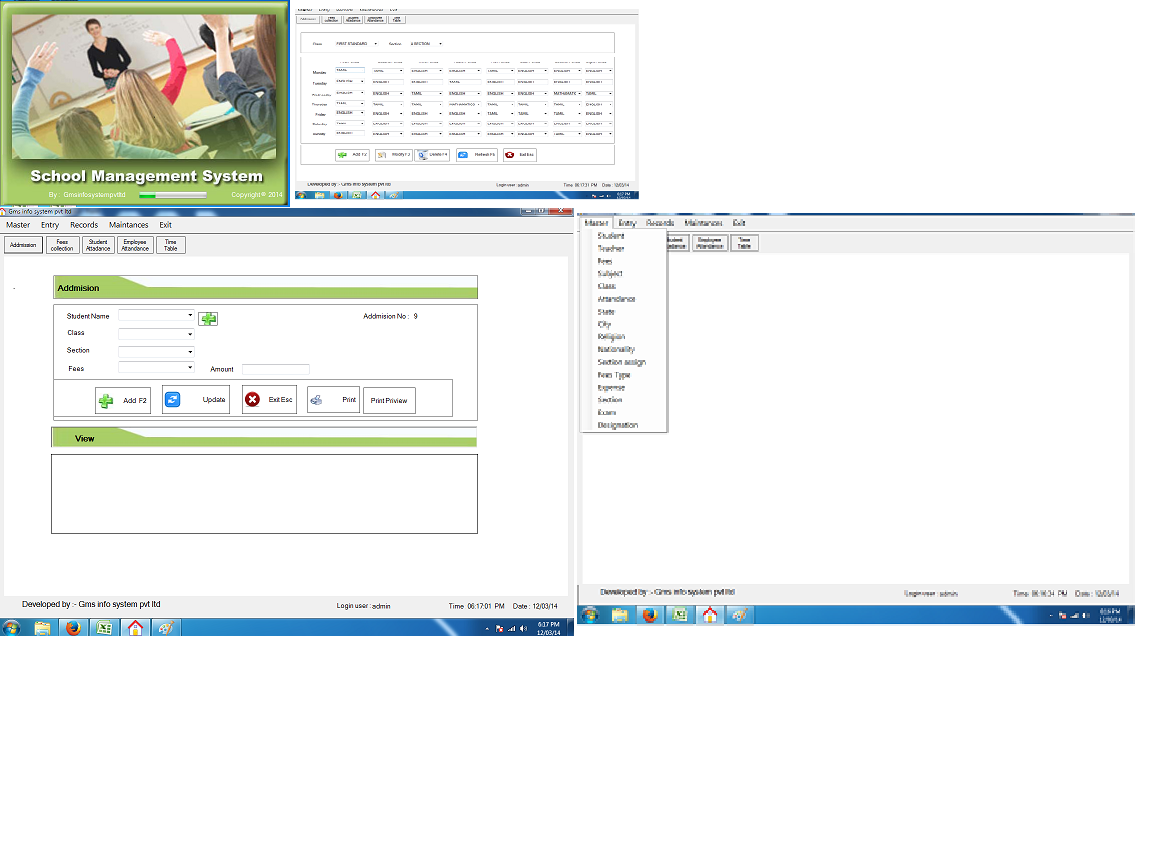Open Records menu in Admission window

click(x=84, y=226)
